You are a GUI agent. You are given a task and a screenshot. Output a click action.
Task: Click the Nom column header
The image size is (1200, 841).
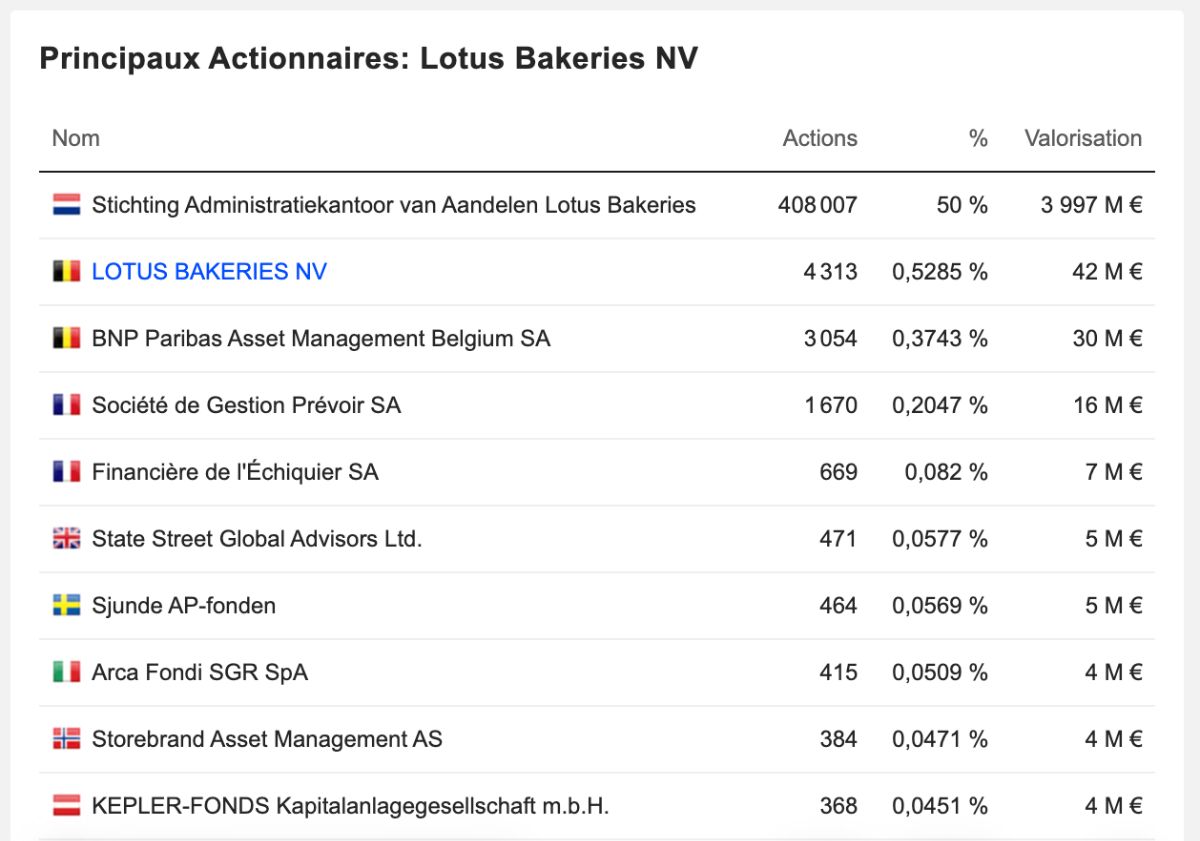click(76, 138)
